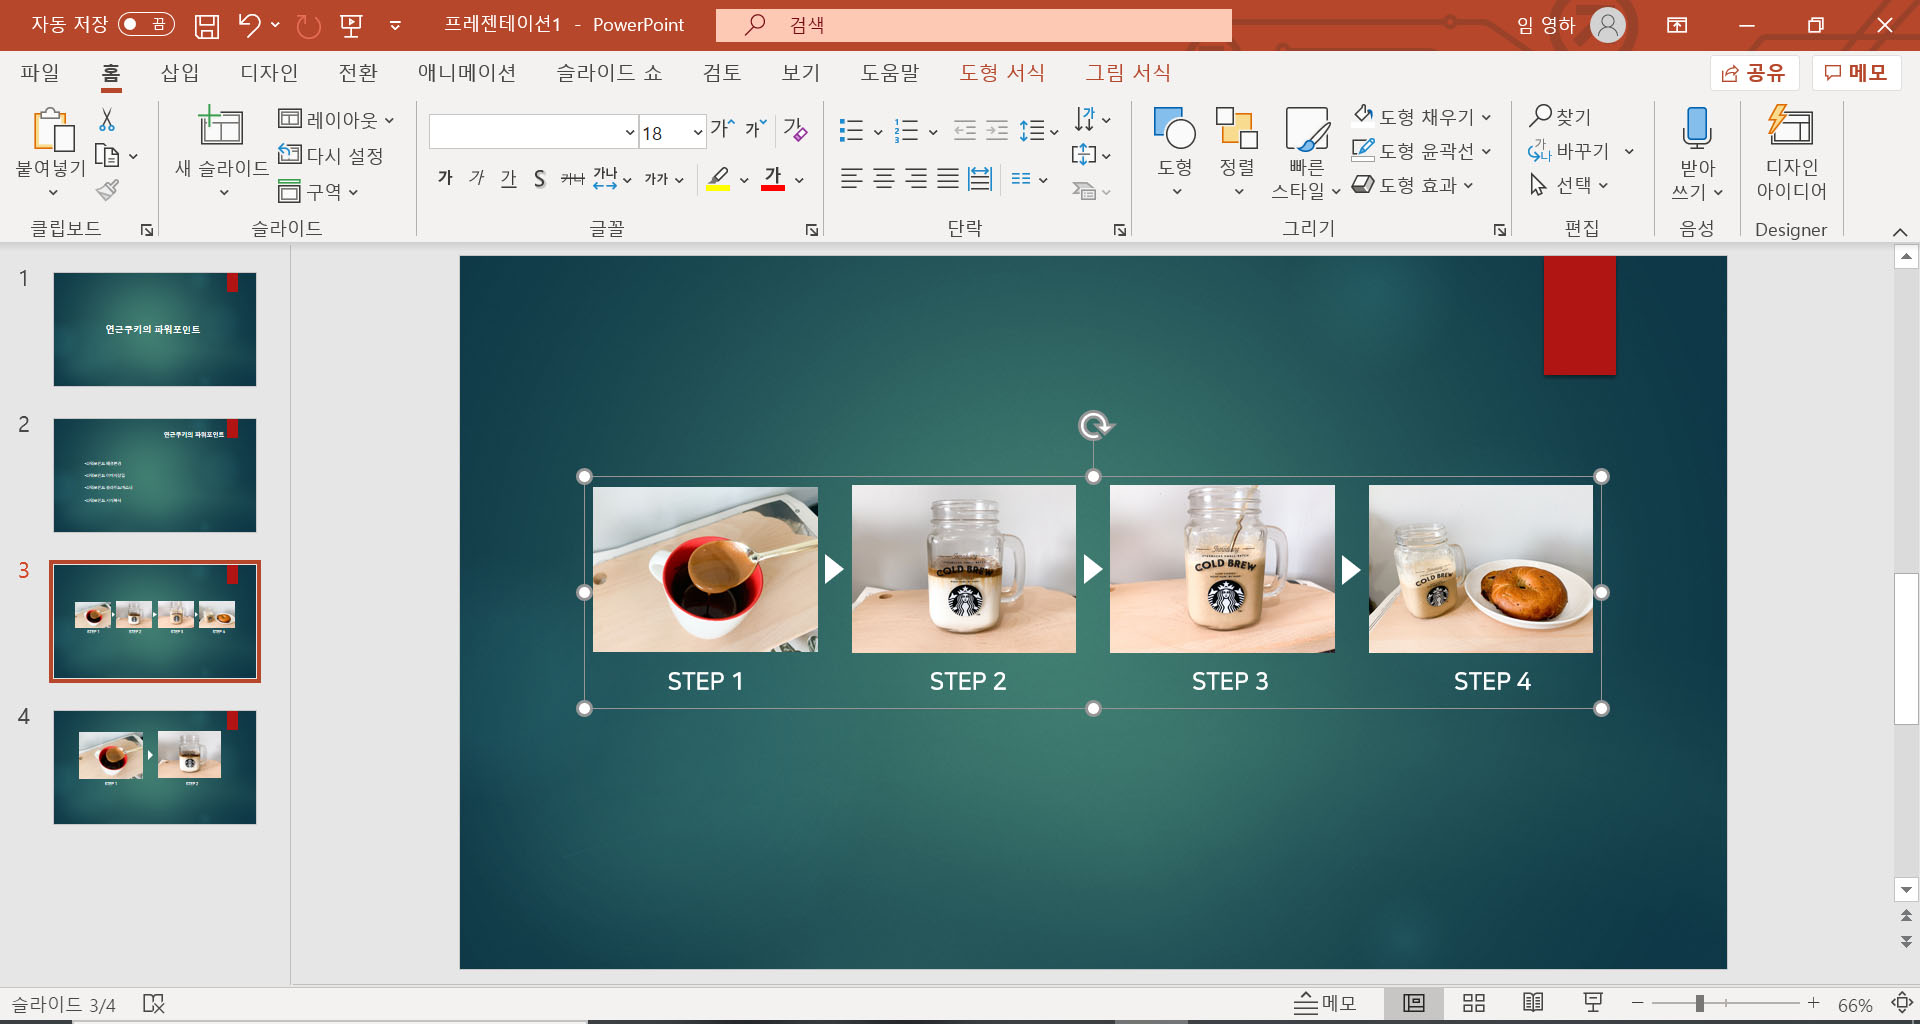Start slideshow from beginning icon in quick access

(x=351, y=26)
